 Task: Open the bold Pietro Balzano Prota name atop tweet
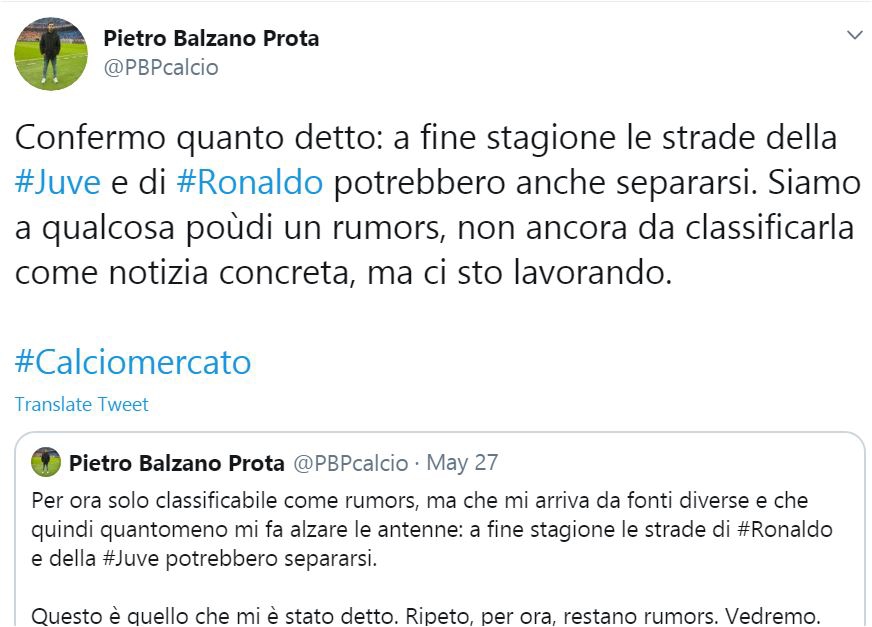click(x=211, y=39)
